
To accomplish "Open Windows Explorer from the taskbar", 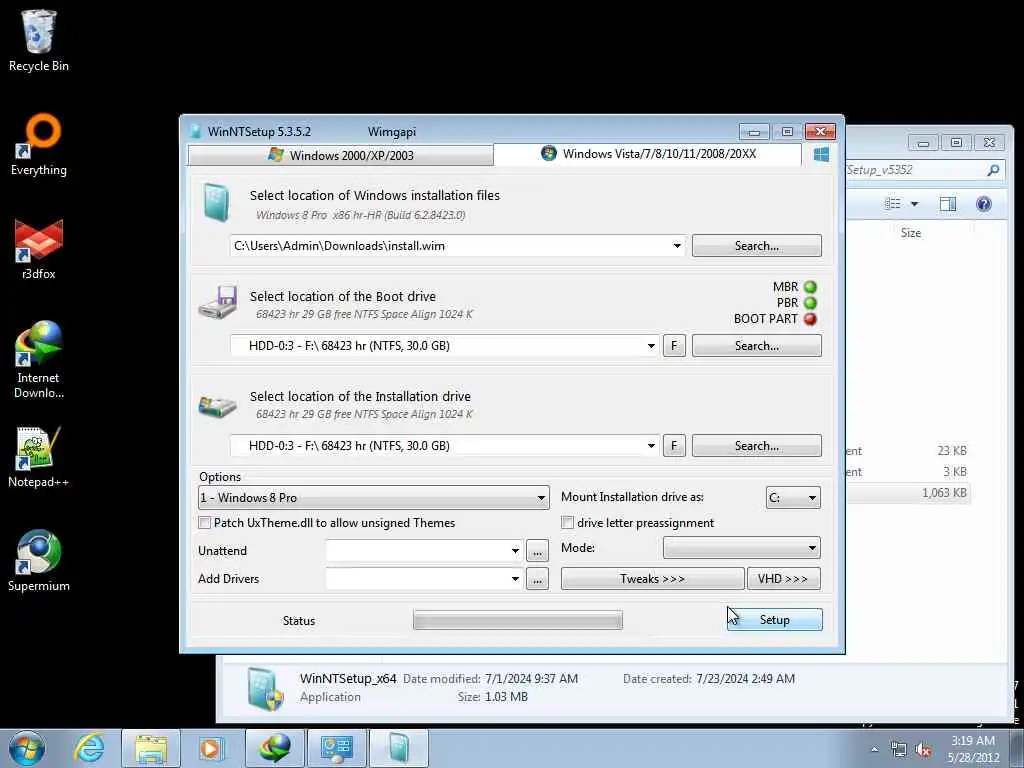I will pyautogui.click(x=151, y=748).
